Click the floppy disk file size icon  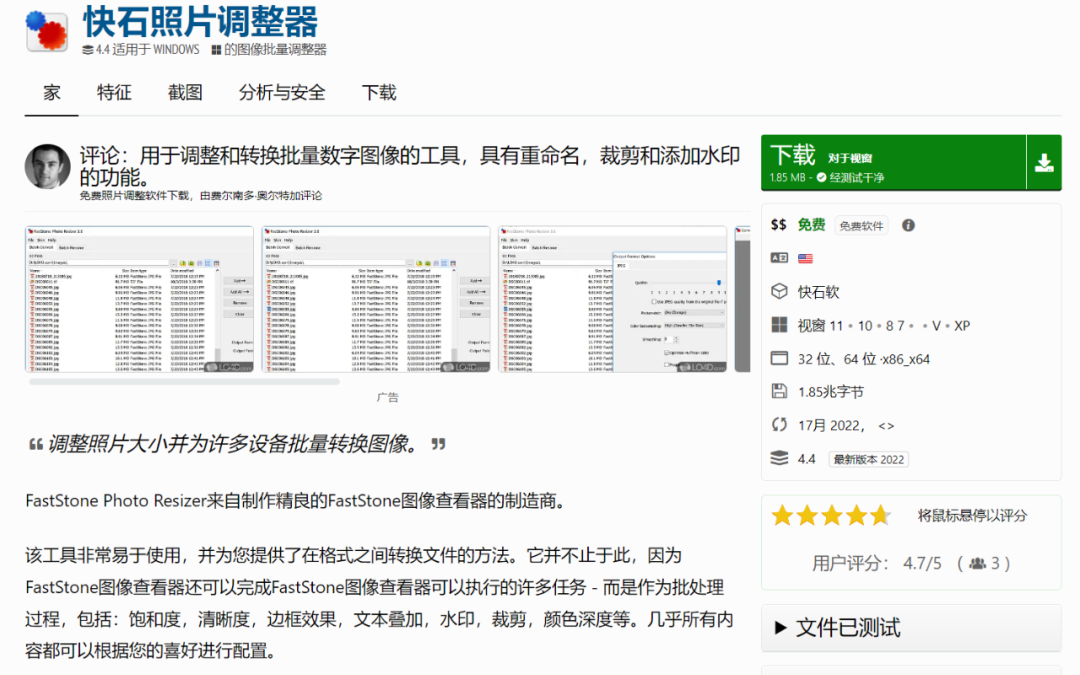click(779, 391)
